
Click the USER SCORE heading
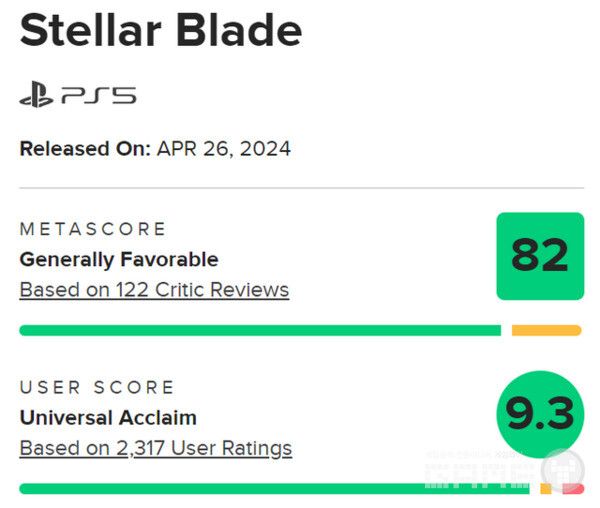click(97, 387)
